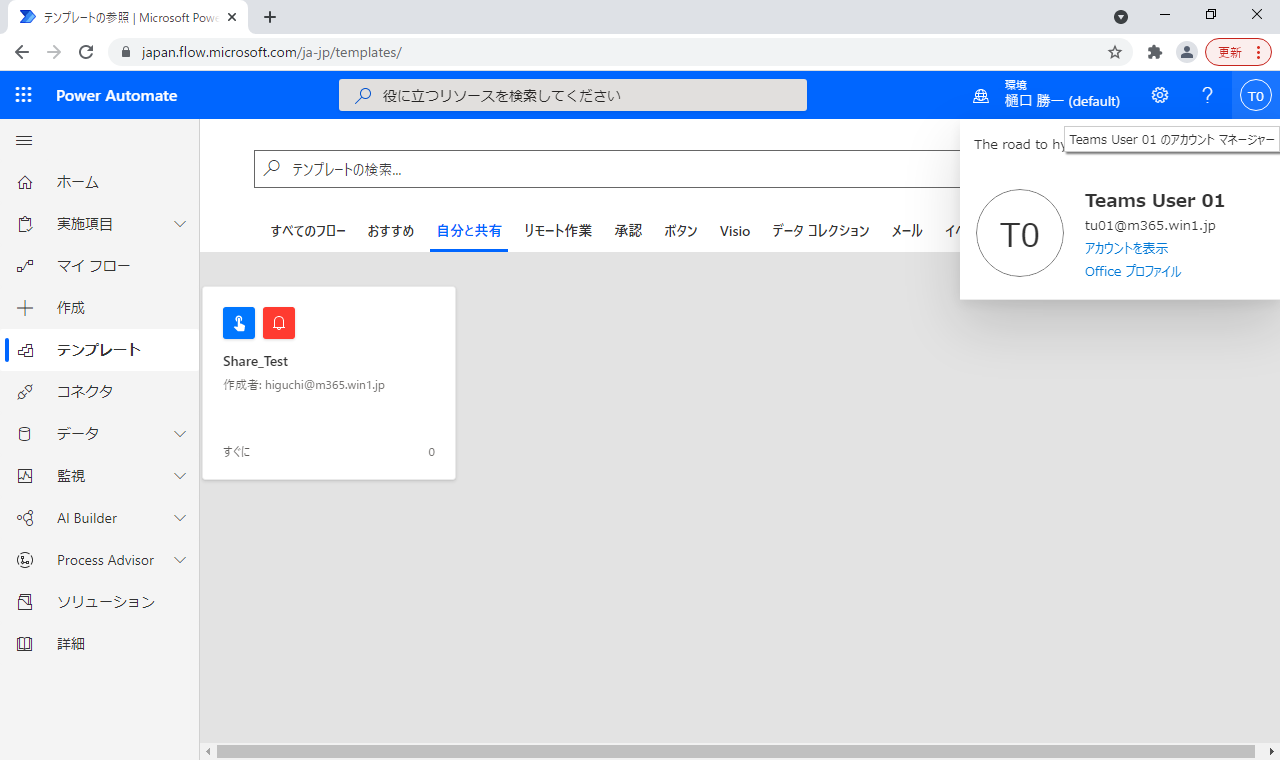
Task: Select the メール tab
Action: (x=907, y=231)
